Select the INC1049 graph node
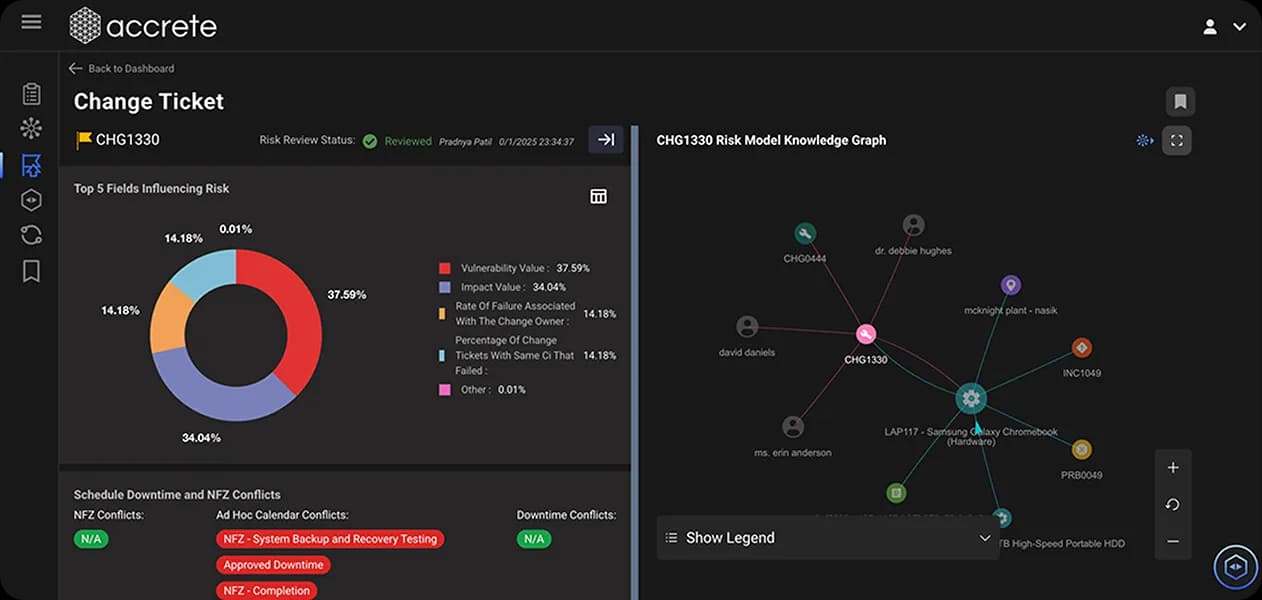This screenshot has height=600, width=1262. point(1081,348)
